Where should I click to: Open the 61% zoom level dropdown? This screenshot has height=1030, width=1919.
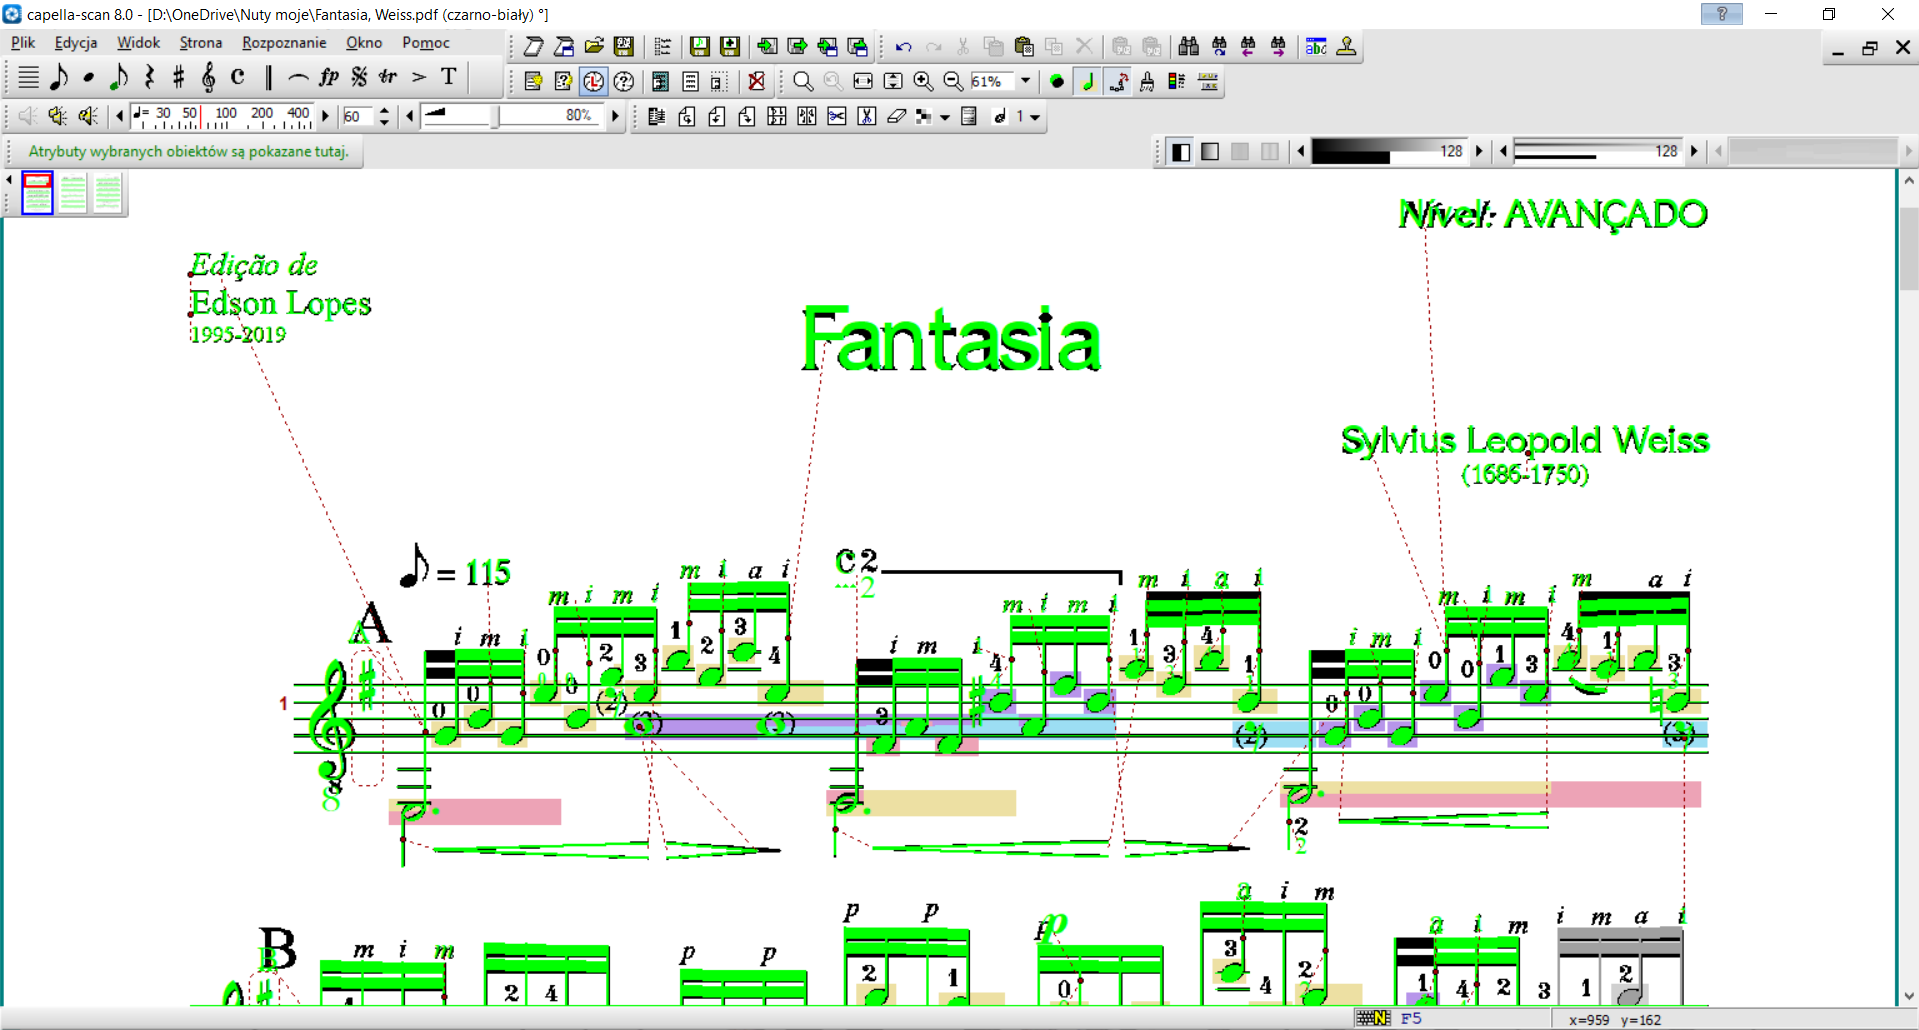click(1025, 82)
